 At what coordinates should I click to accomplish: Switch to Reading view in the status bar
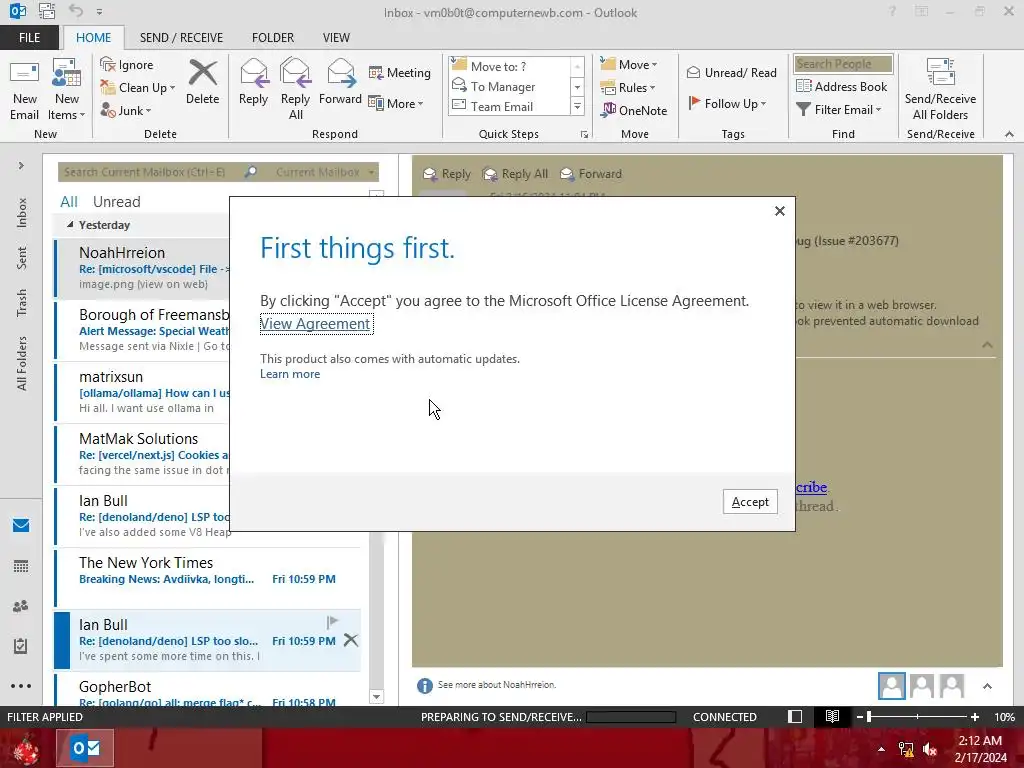tap(832, 716)
